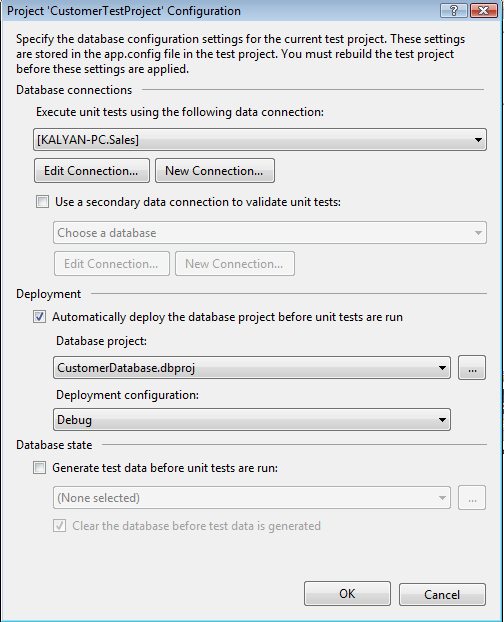Open the Debug deployment configuration dropdown
Viewport: 504px width, 622px height.
coord(252,420)
